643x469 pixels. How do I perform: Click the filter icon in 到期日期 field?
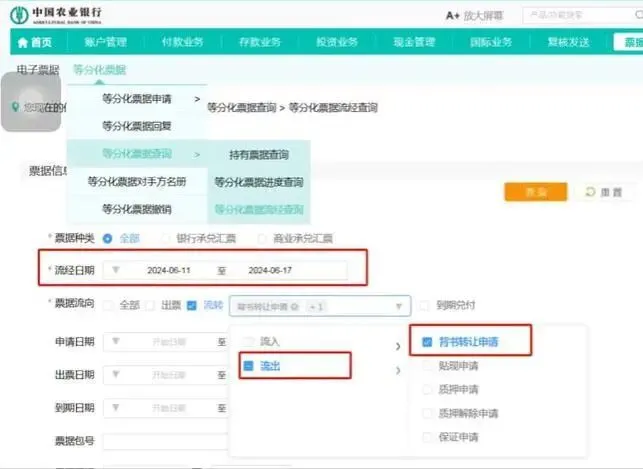(x=116, y=408)
